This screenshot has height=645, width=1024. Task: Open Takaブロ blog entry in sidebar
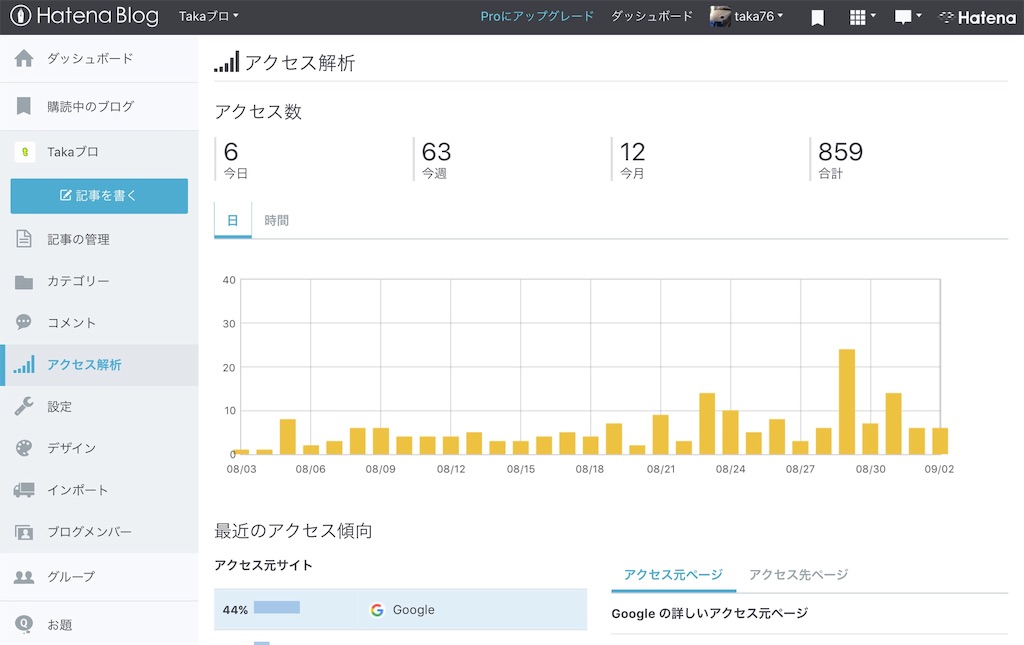pos(72,152)
